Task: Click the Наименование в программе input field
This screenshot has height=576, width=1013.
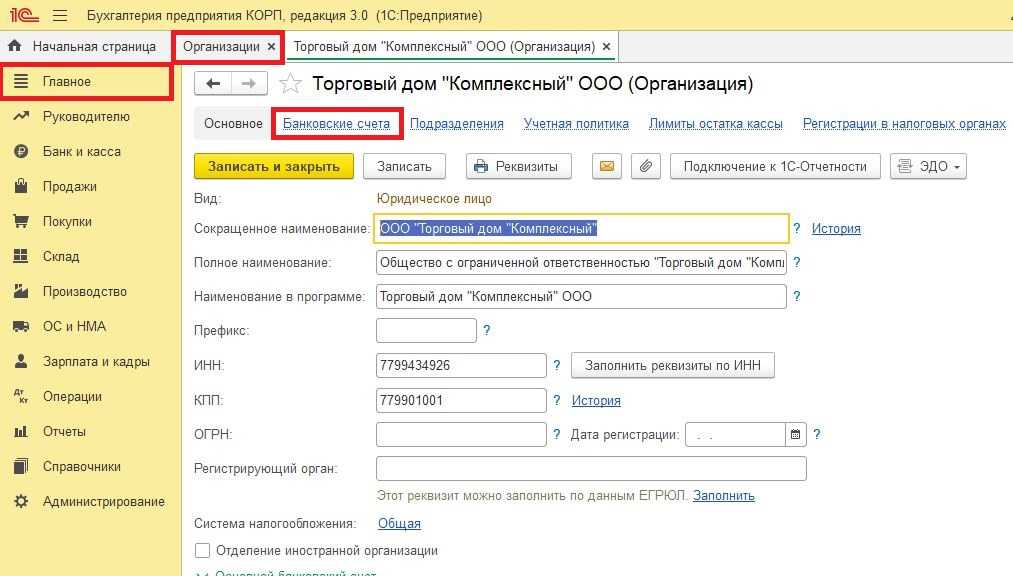Action: coord(581,296)
